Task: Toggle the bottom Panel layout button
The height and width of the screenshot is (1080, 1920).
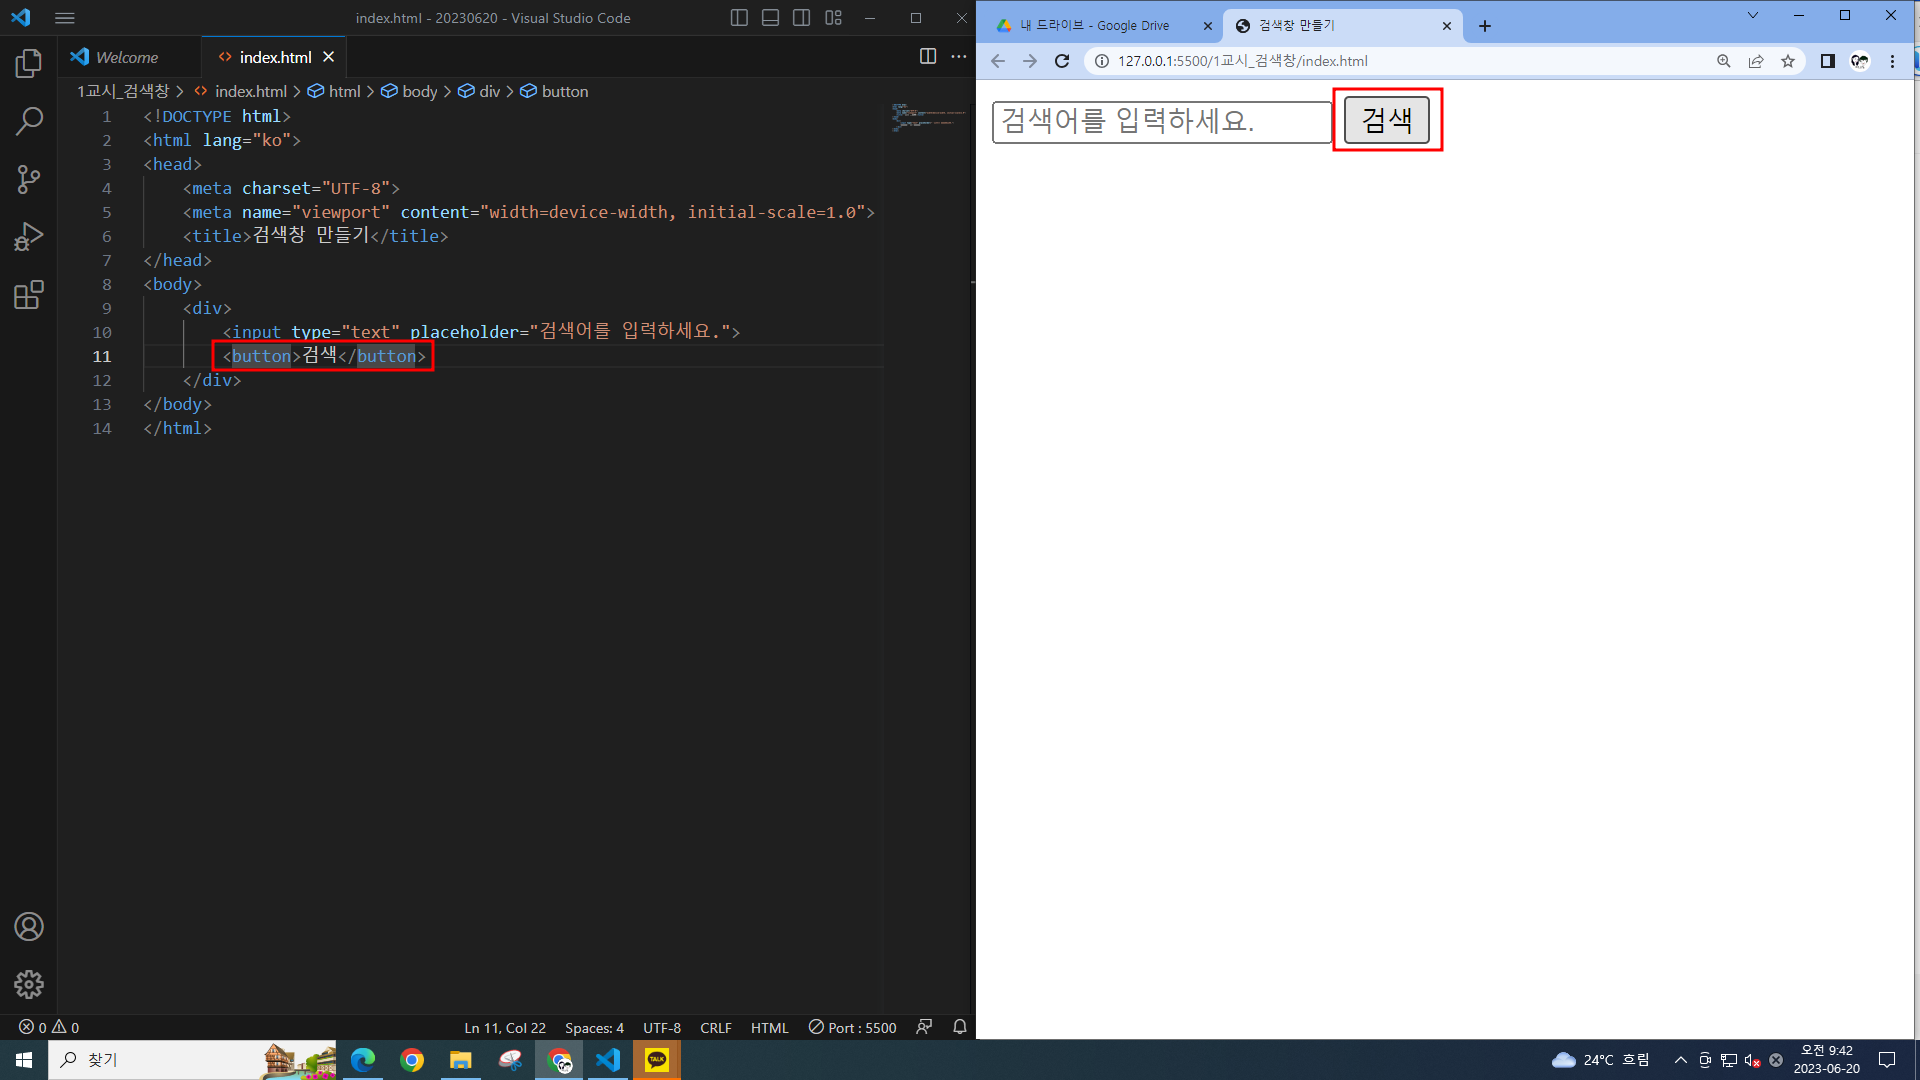Action: [x=770, y=18]
